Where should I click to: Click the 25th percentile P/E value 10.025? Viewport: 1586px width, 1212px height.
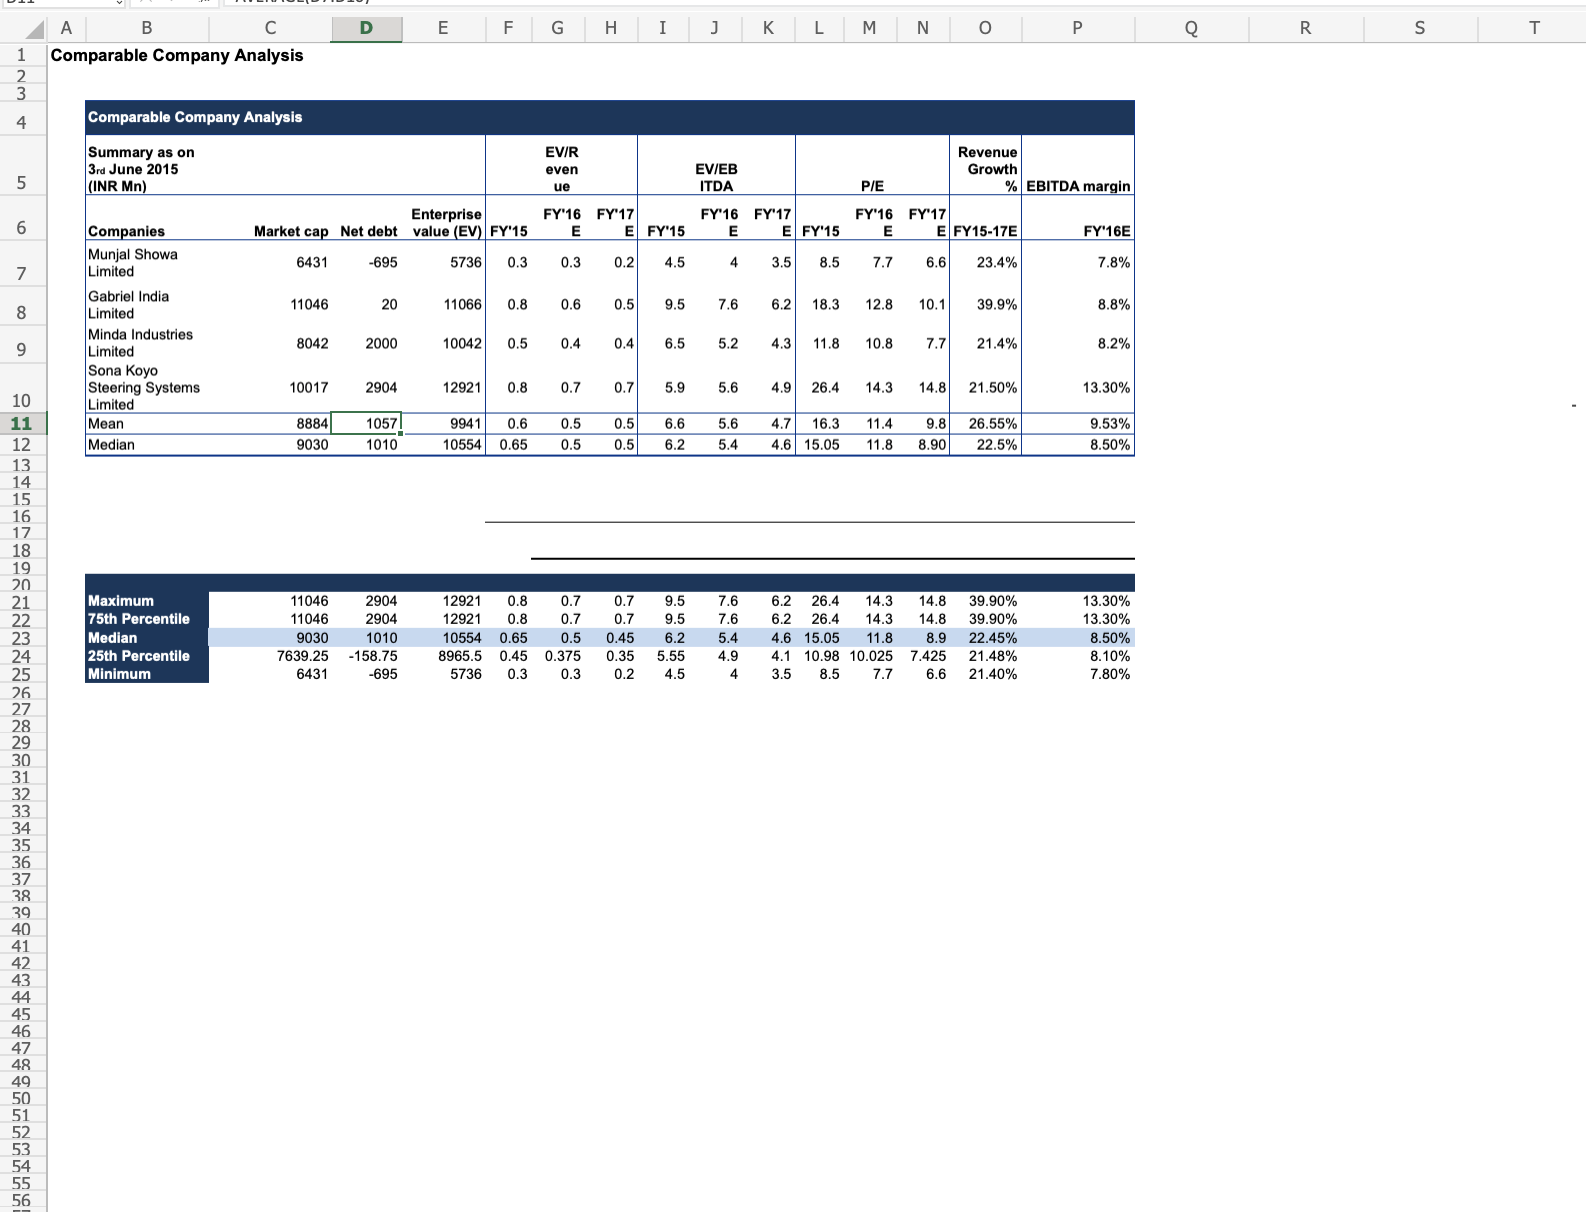(871, 656)
